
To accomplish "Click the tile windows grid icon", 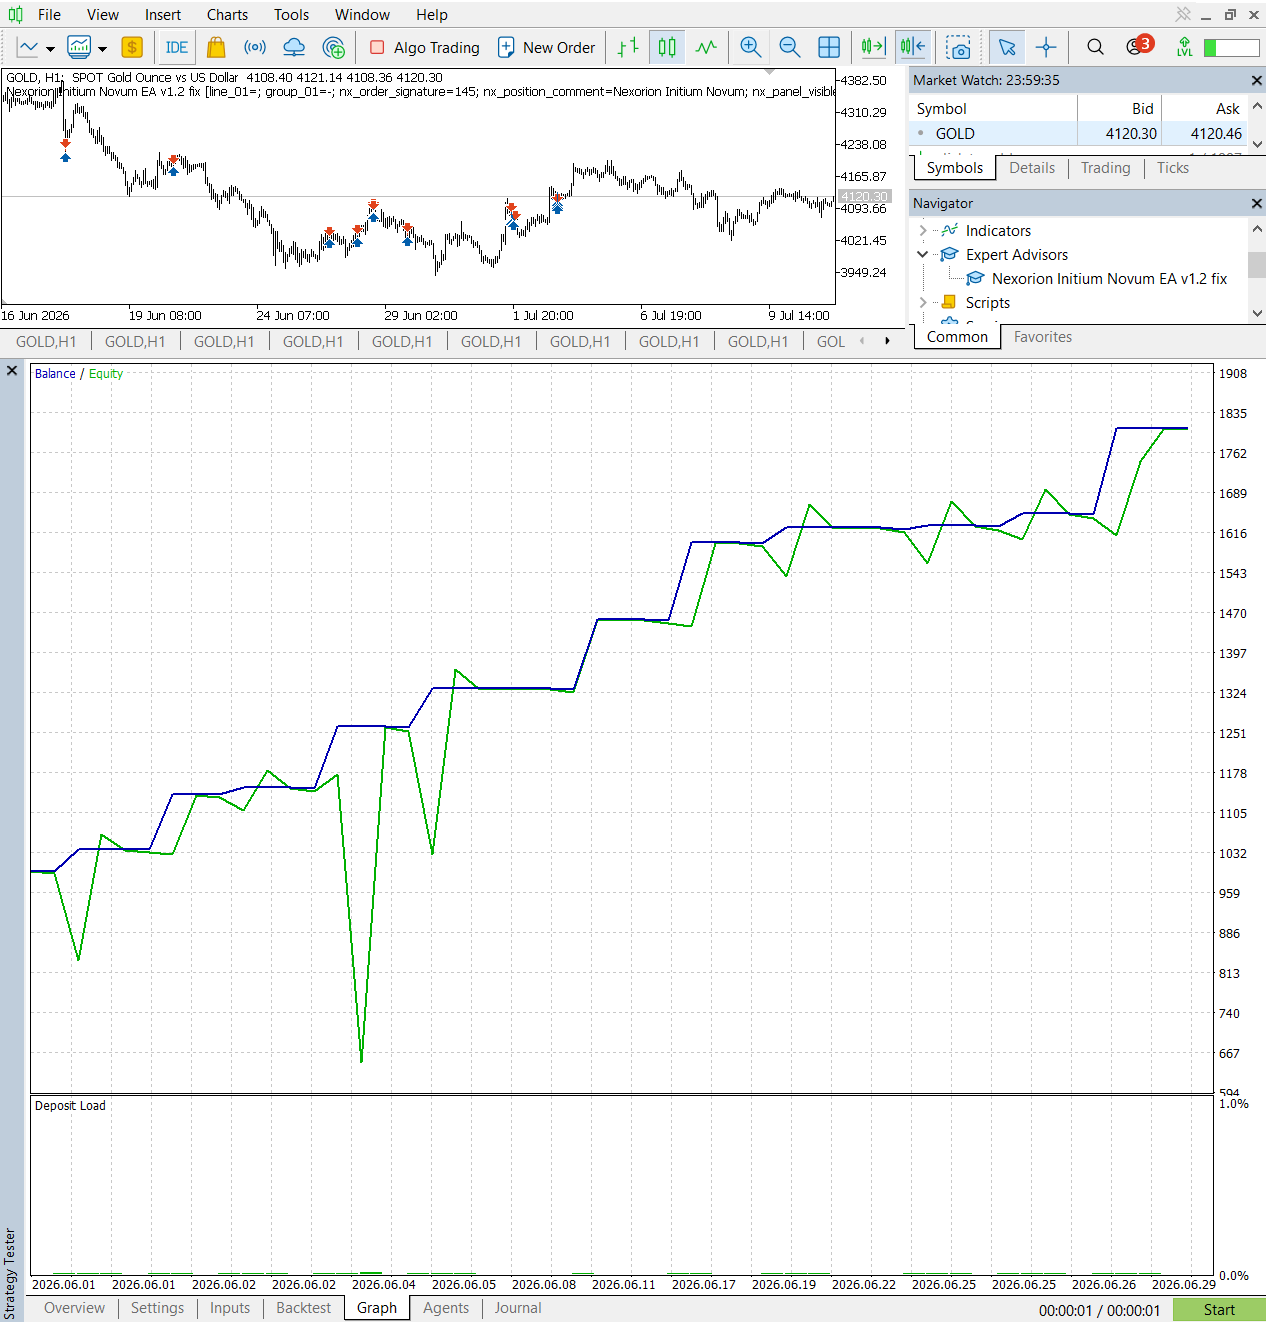I will [829, 47].
